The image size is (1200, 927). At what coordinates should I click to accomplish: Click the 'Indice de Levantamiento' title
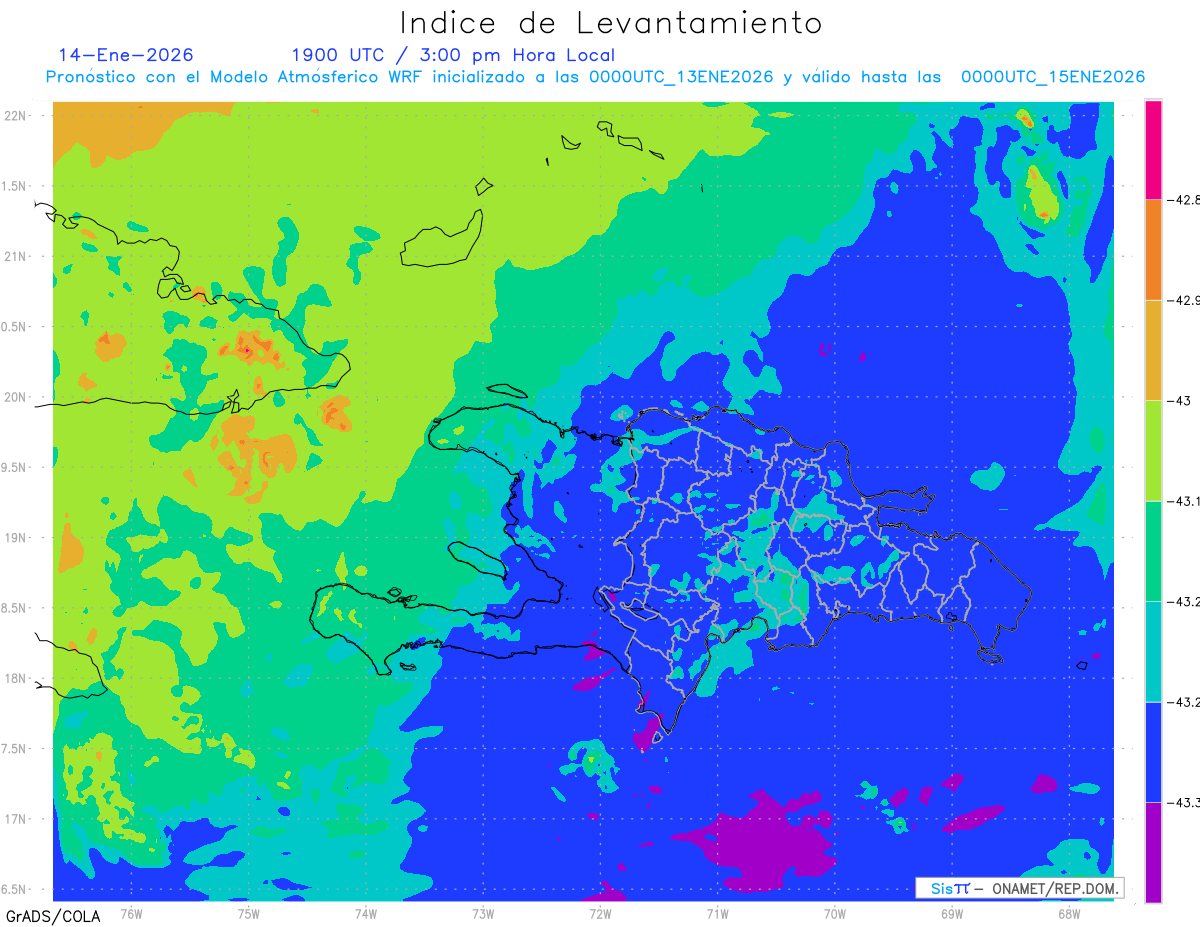point(611,22)
